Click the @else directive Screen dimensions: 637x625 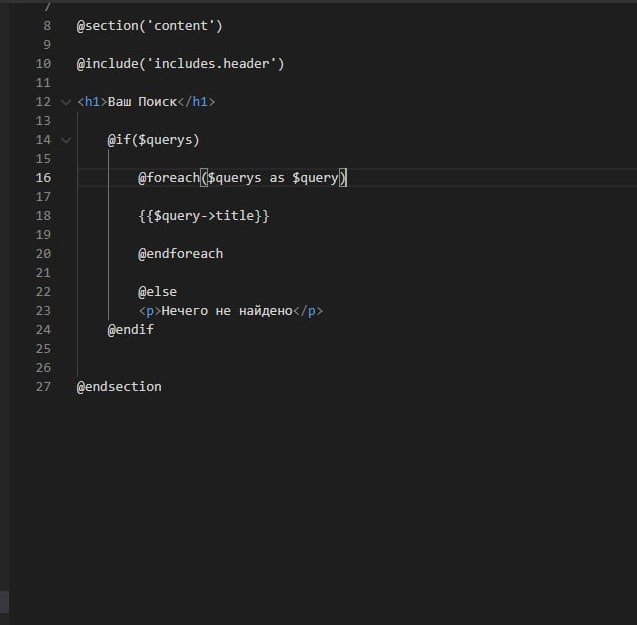click(158, 292)
